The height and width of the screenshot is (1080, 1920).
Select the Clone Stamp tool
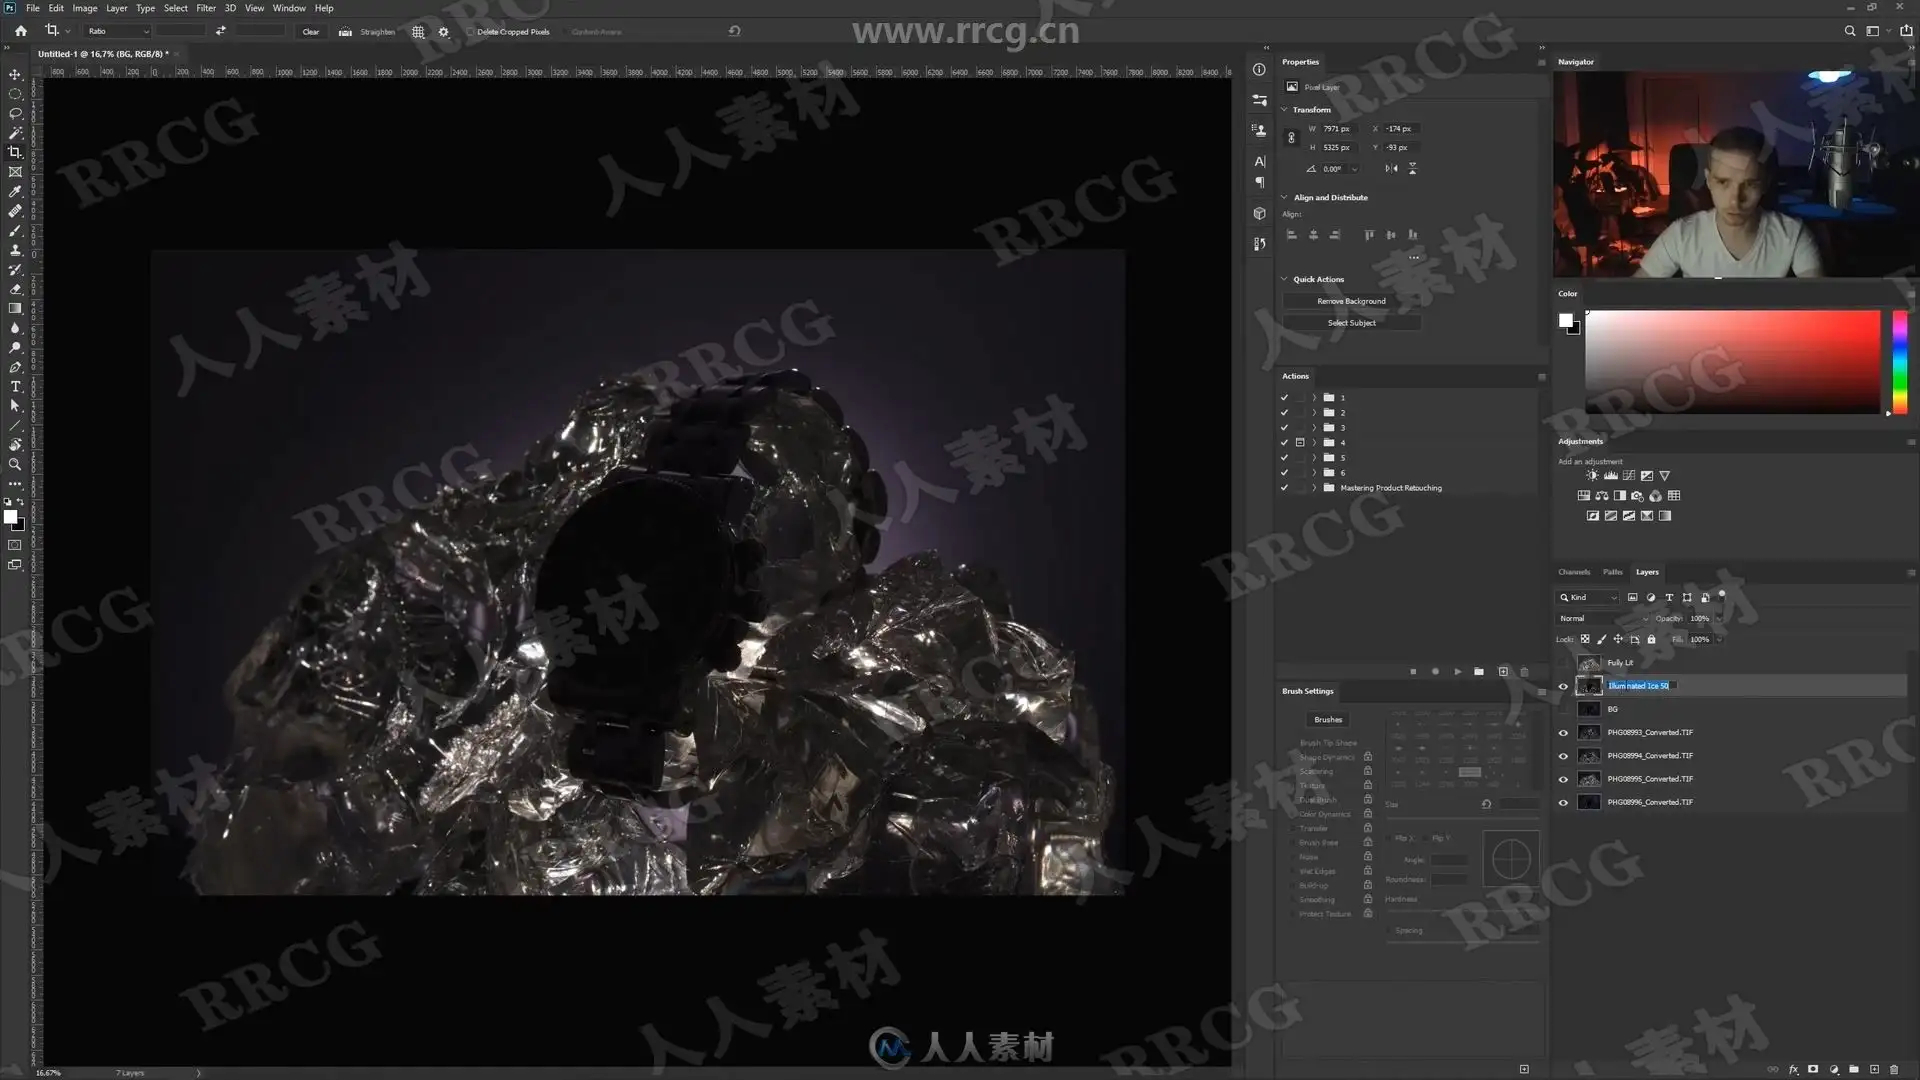[x=15, y=250]
